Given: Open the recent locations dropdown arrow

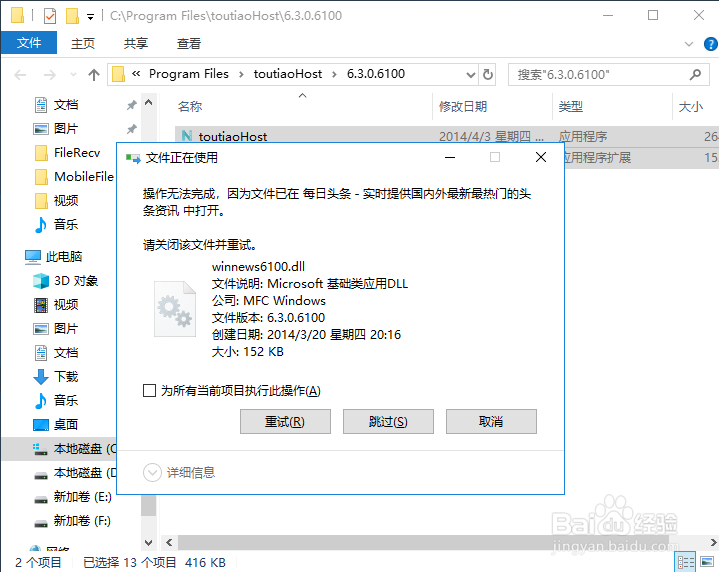Looking at the screenshot, I should [x=73, y=74].
